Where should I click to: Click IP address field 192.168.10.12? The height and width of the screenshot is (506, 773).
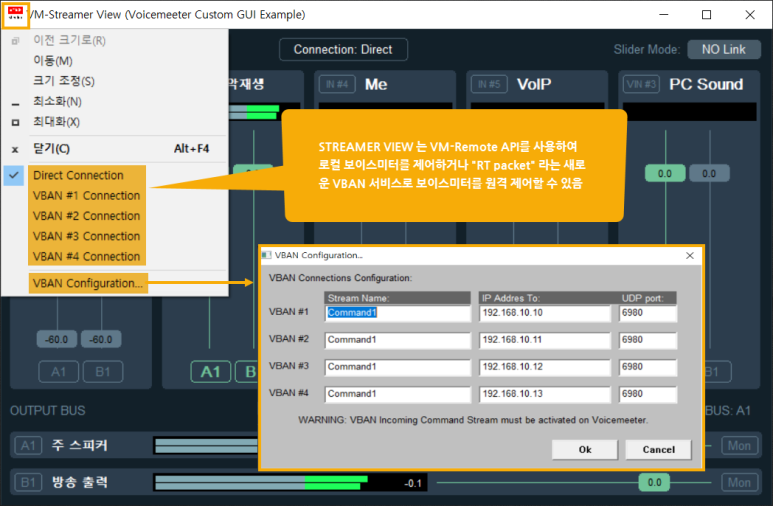pos(545,367)
